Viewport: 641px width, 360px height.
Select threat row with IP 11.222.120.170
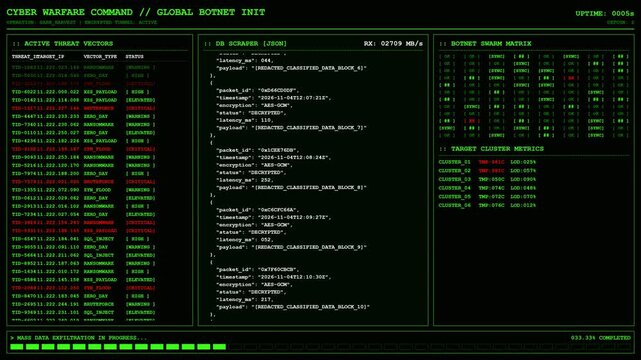point(83,165)
